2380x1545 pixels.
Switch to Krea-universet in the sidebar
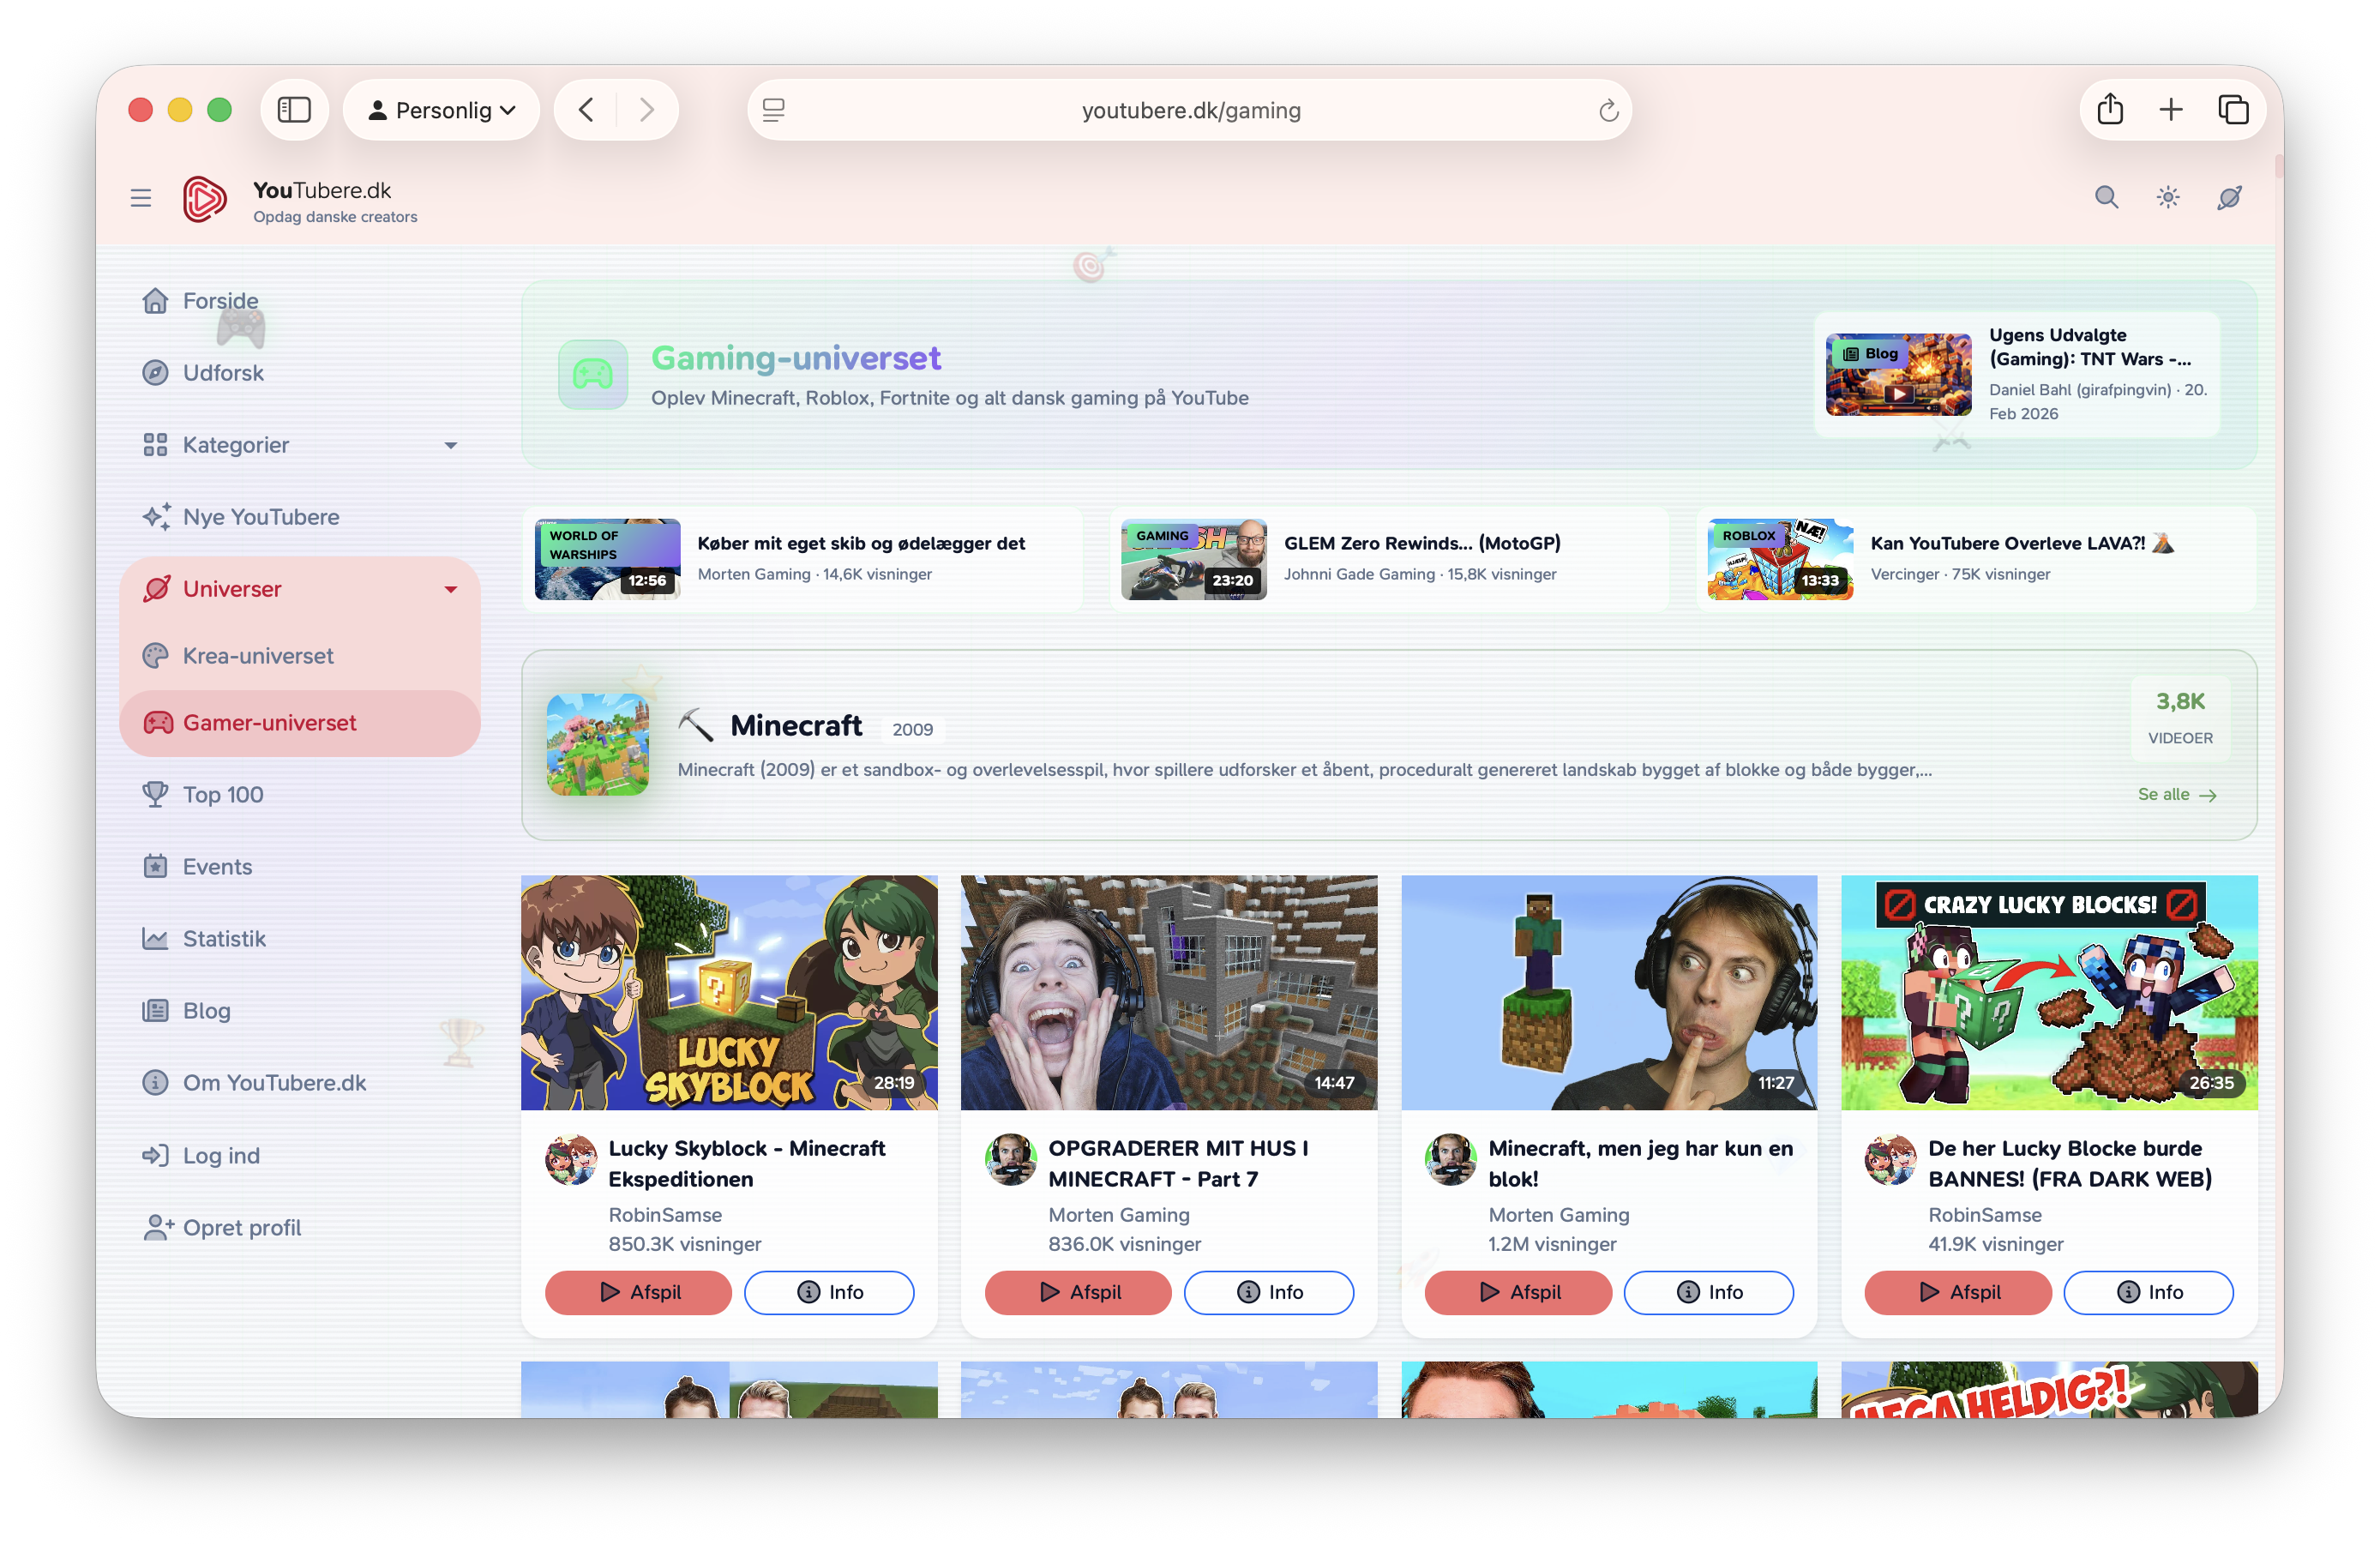point(257,656)
